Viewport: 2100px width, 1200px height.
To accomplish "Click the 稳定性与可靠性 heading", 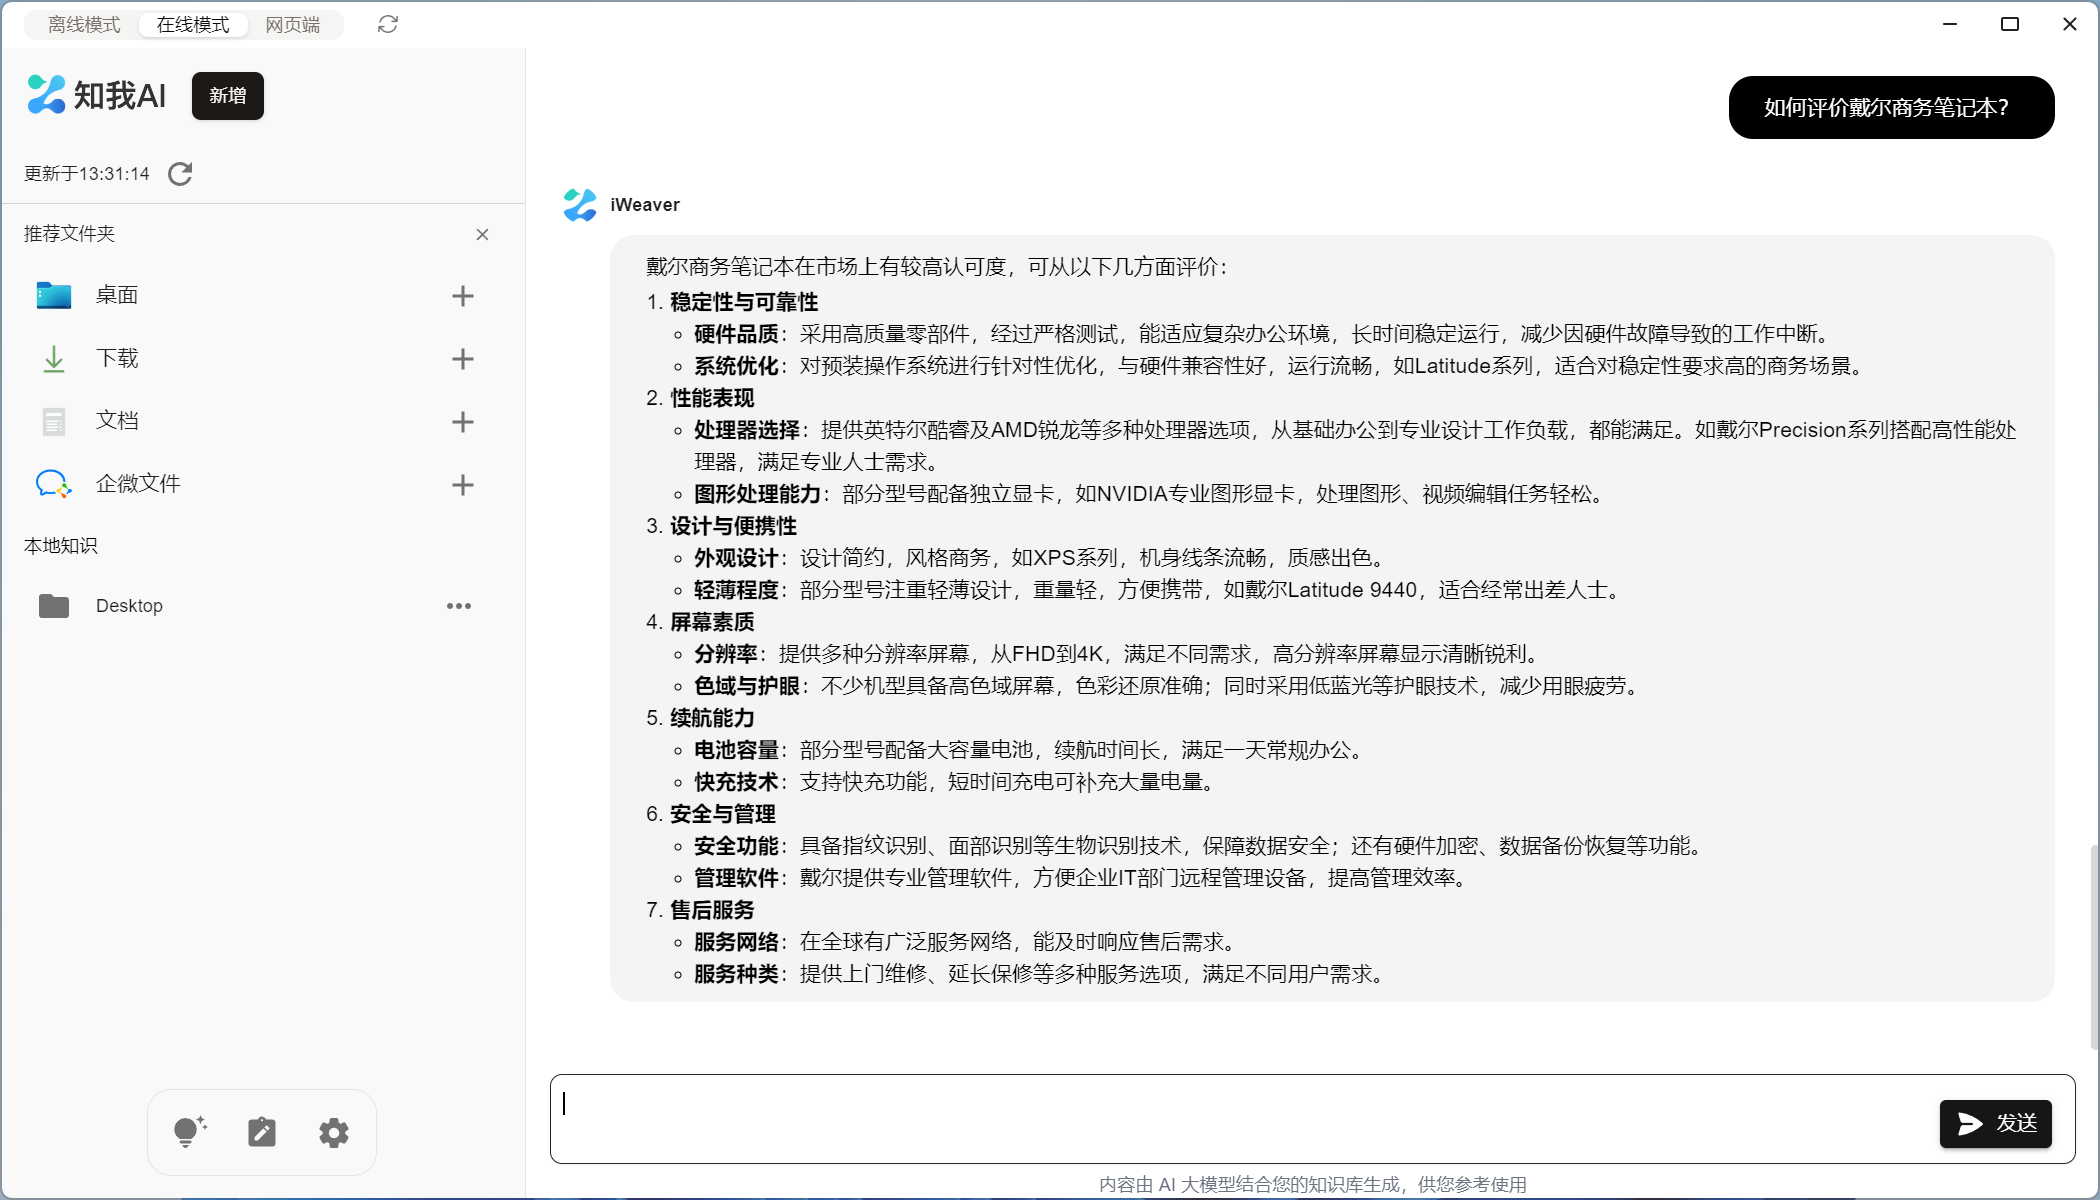I will click(x=744, y=302).
